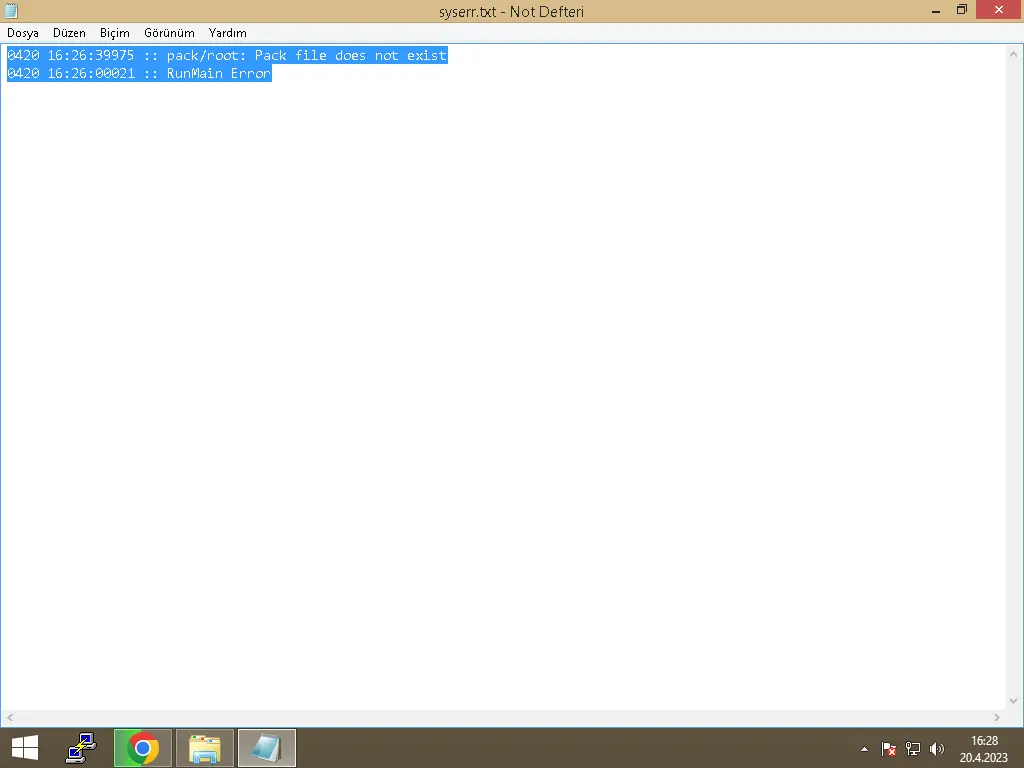This screenshot has height=768, width=1024.
Task: Open the Düzen menu
Action: [x=68, y=32]
